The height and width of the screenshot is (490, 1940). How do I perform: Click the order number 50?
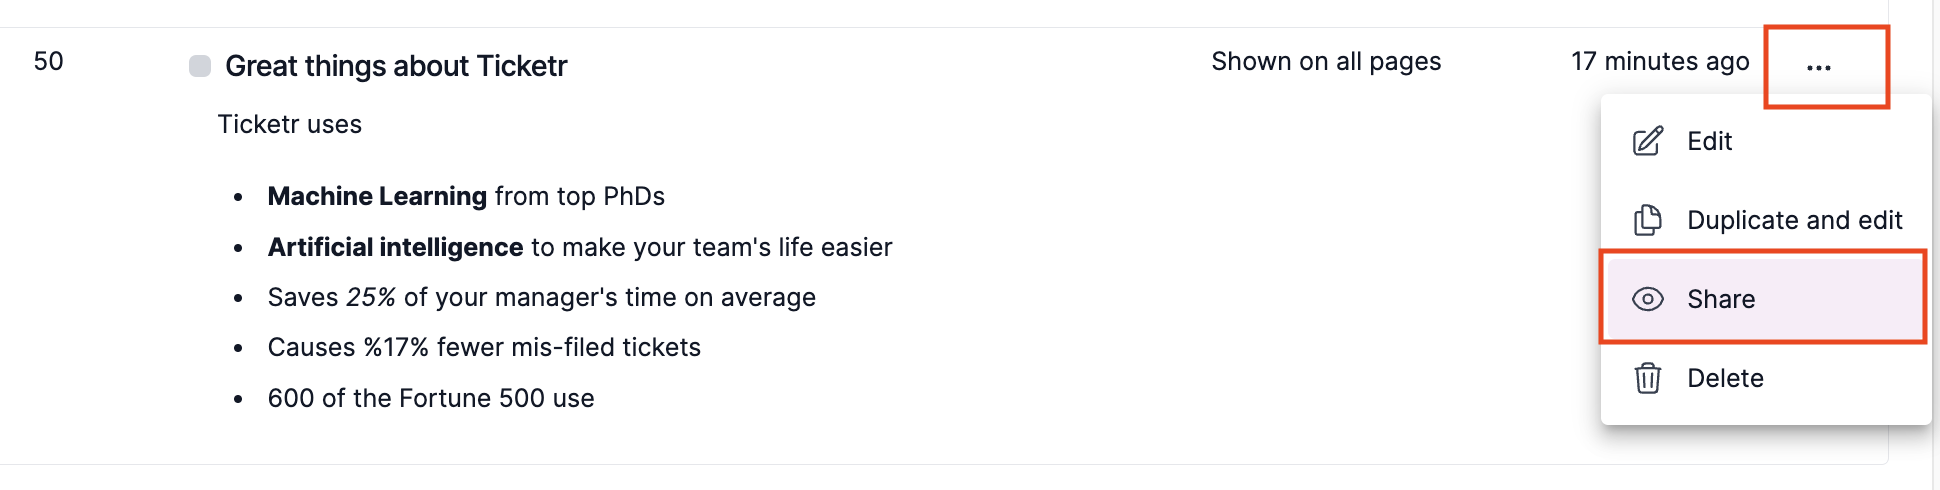(48, 62)
